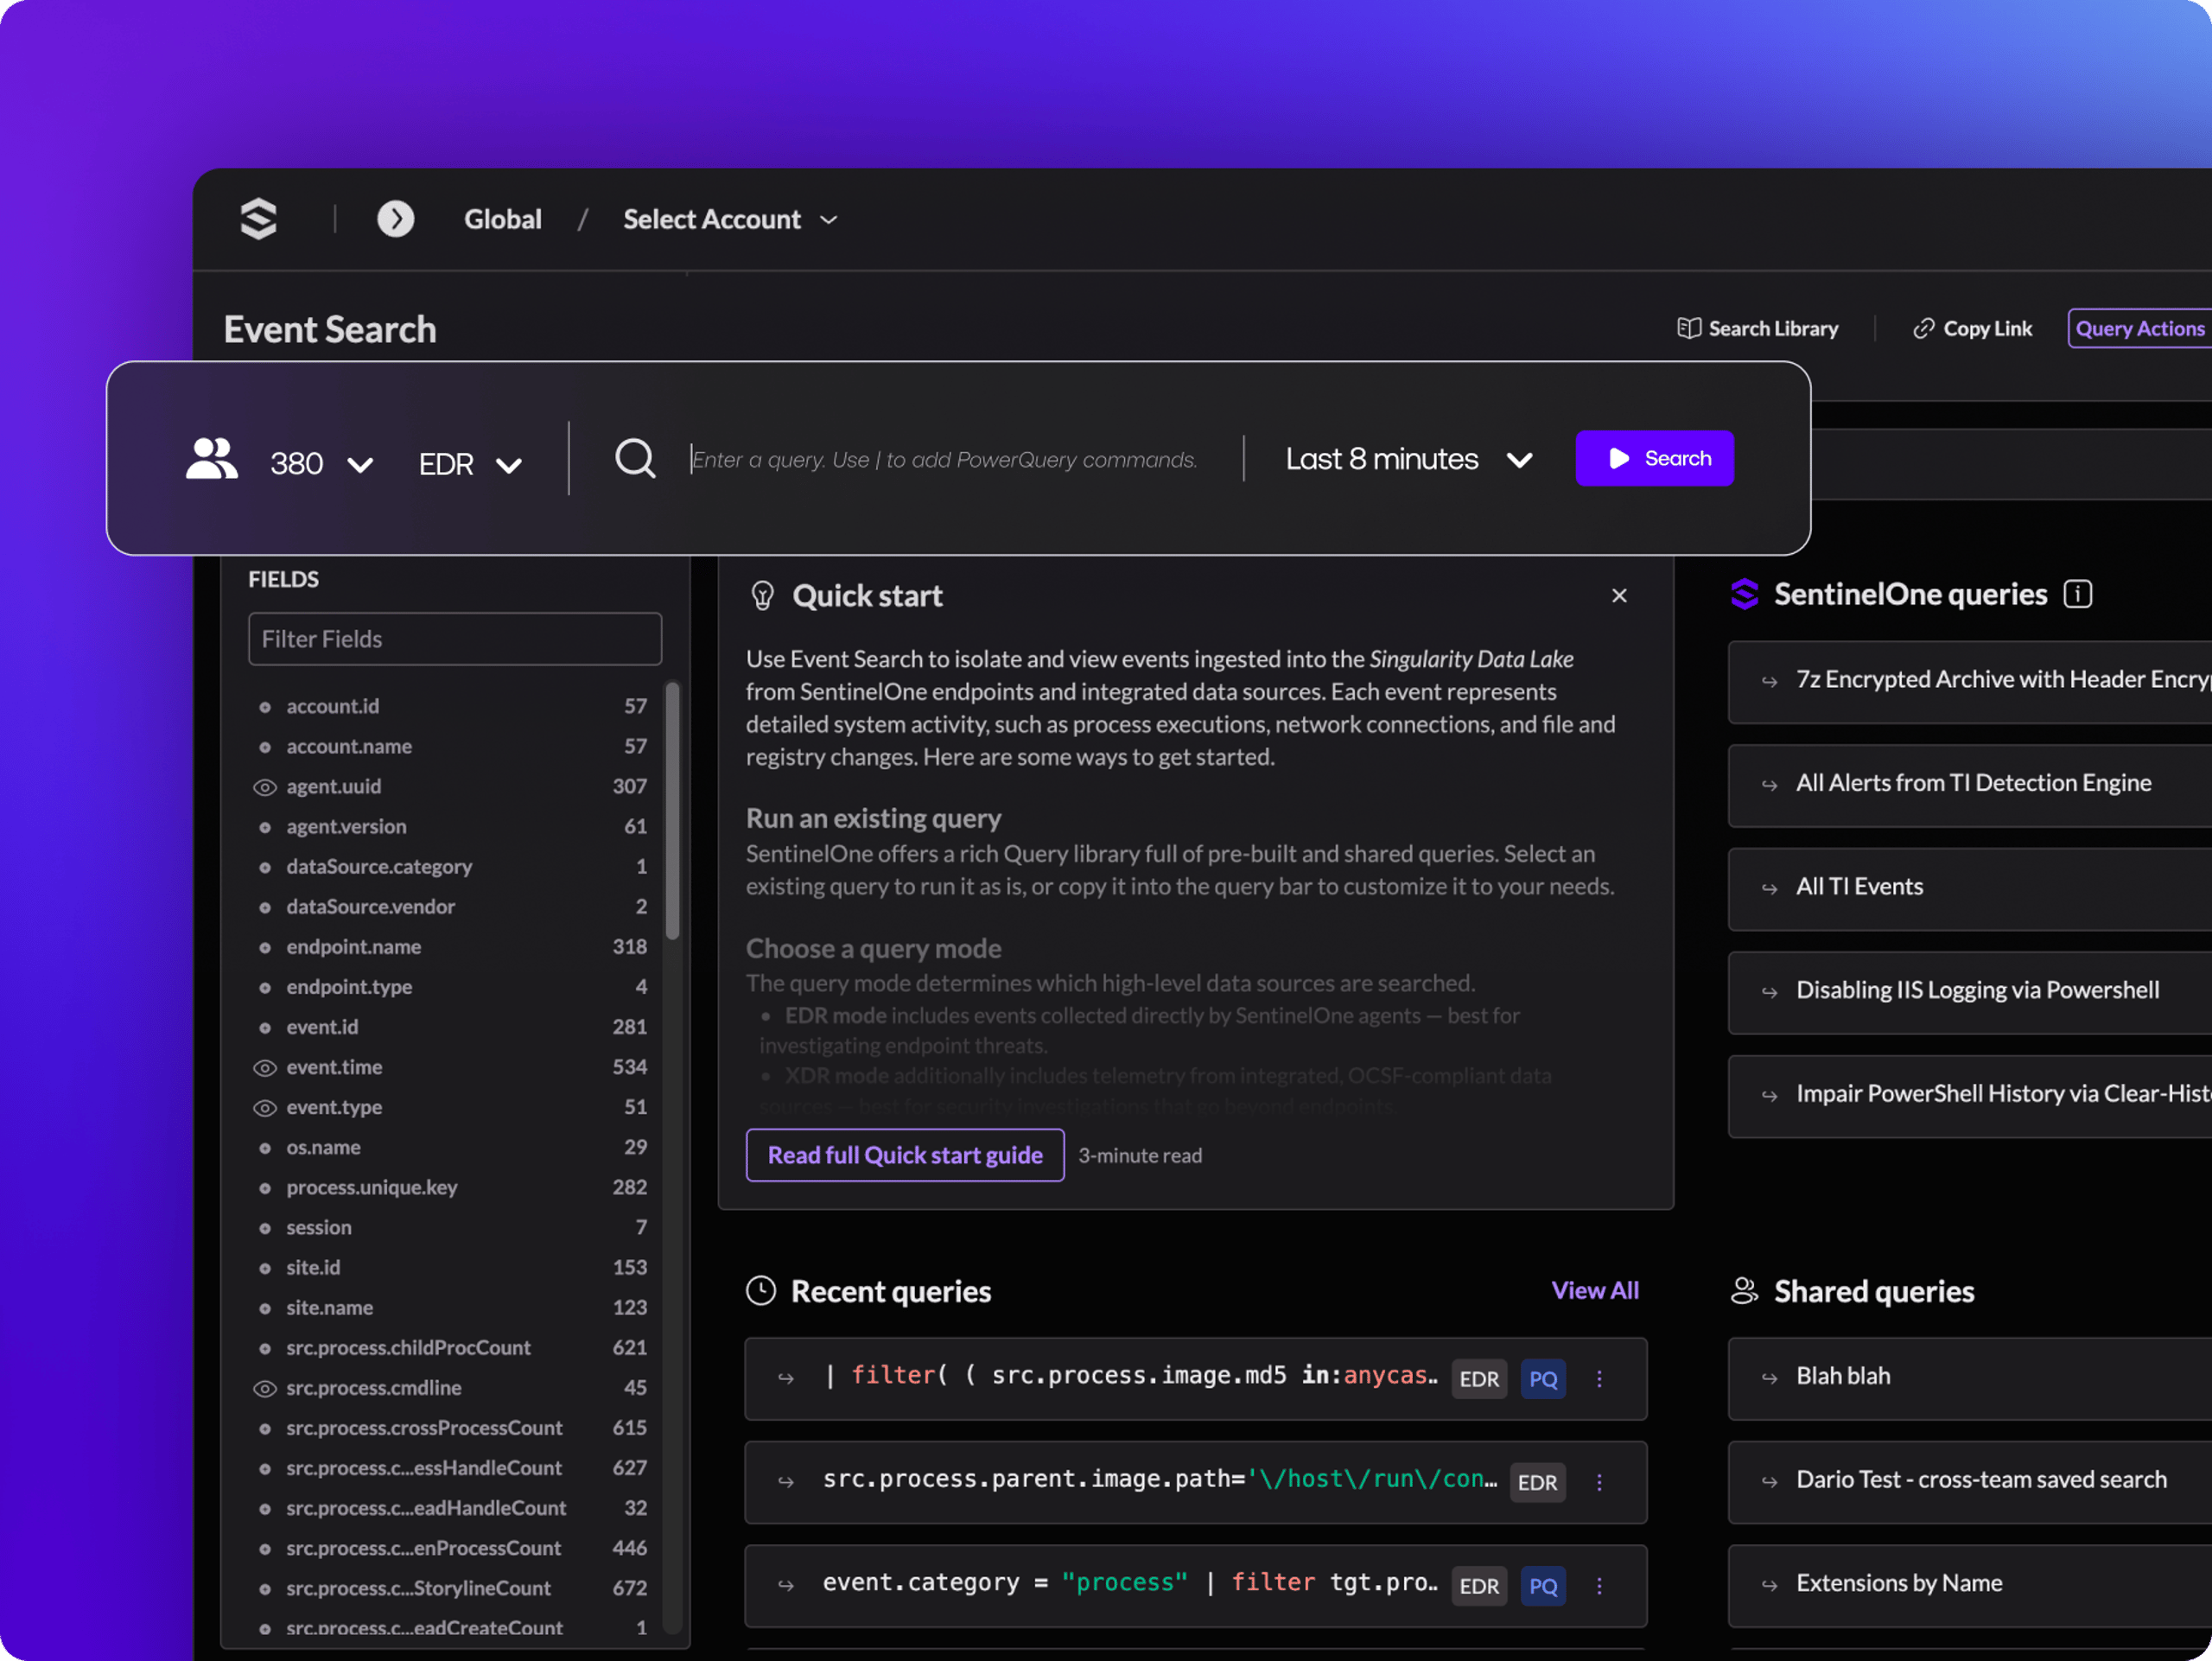Click the PQ tag on event.category query

1543,1586
